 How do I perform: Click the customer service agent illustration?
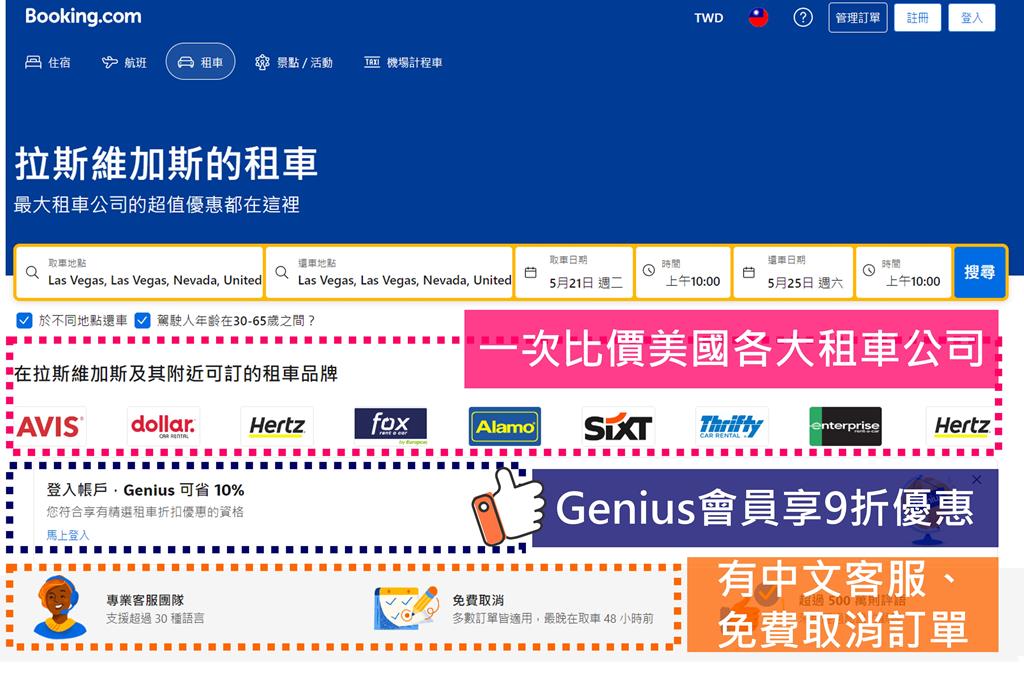click(x=59, y=607)
